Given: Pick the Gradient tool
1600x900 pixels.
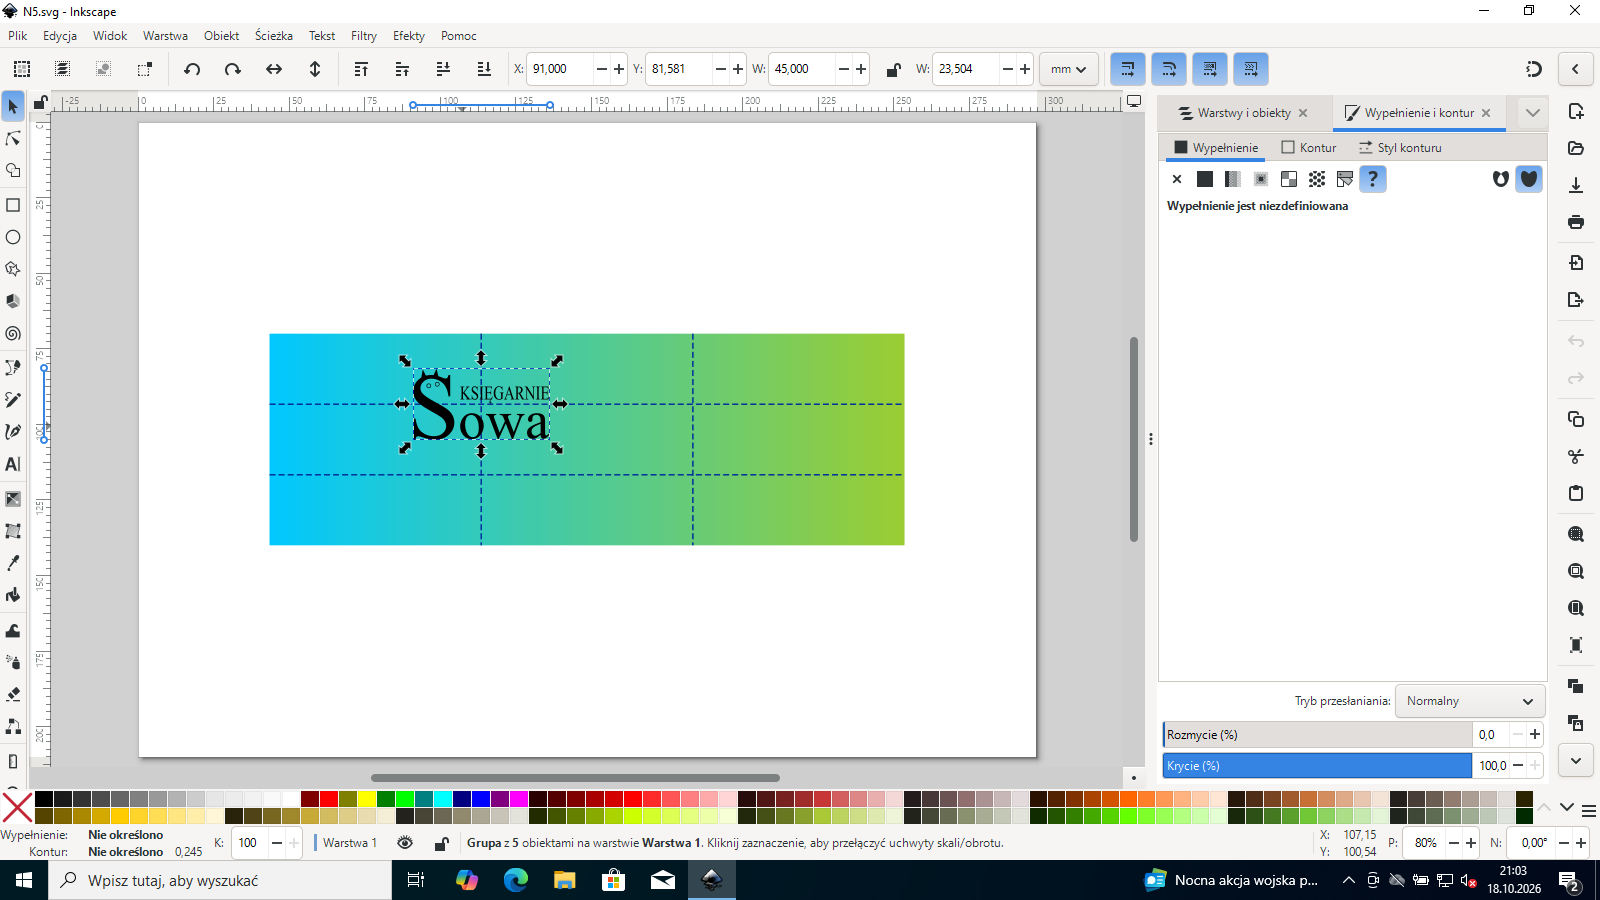Looking at the screenshot, I should click(x=13, y=499).
